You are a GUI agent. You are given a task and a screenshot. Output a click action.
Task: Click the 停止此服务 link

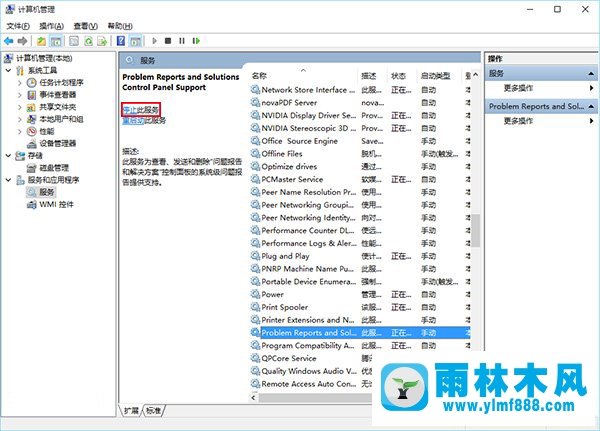(x=140, y=110)
